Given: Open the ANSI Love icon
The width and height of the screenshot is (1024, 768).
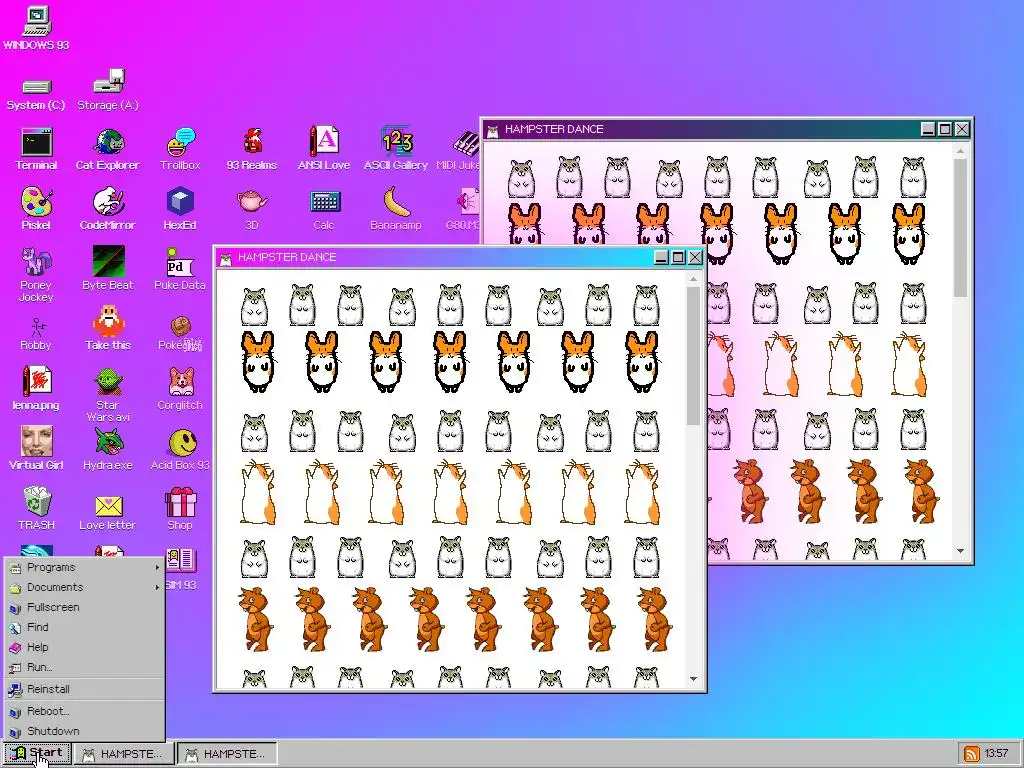Looking at the screenshot, I should pyautogui.click(x=324, y=149).
